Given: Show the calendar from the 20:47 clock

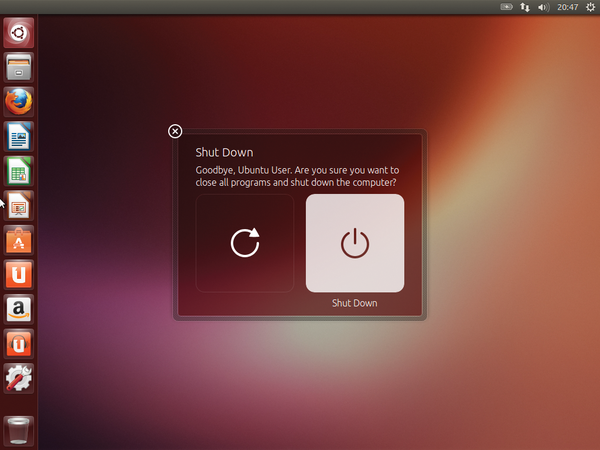Looking at the screenshot, I should [x=567, y=7].
